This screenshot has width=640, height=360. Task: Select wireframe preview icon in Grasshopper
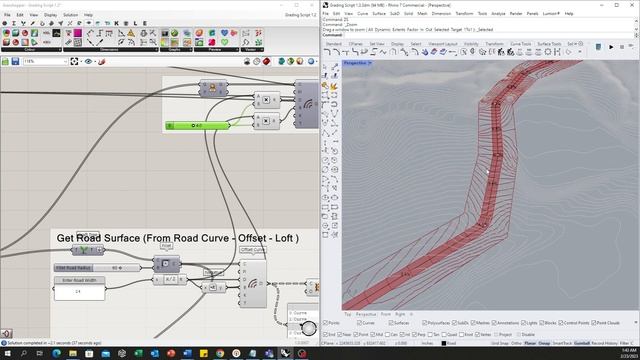tap(256, 62)
